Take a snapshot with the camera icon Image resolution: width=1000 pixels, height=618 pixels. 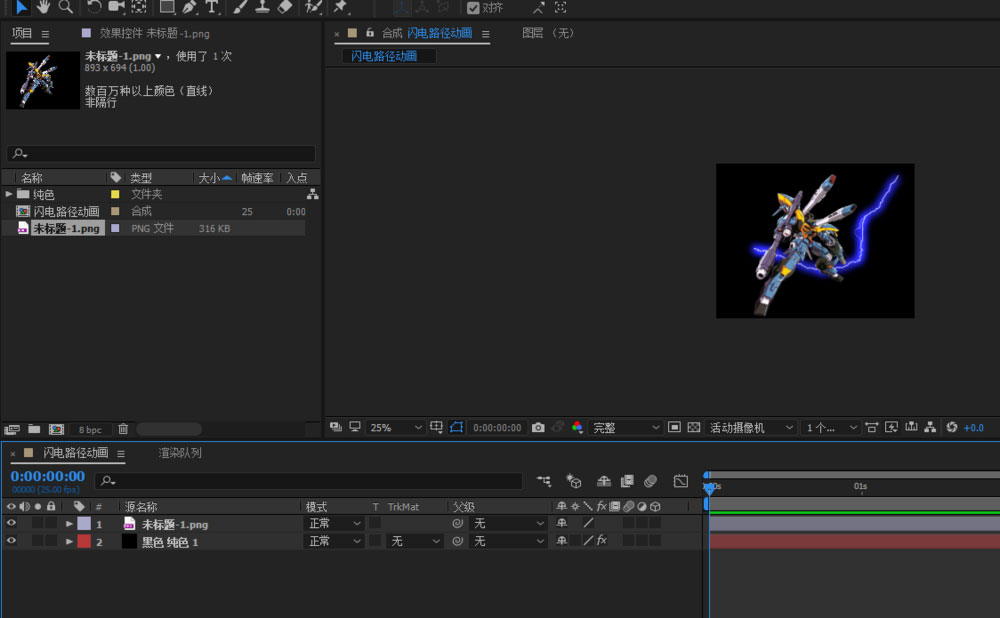point(538,427)
